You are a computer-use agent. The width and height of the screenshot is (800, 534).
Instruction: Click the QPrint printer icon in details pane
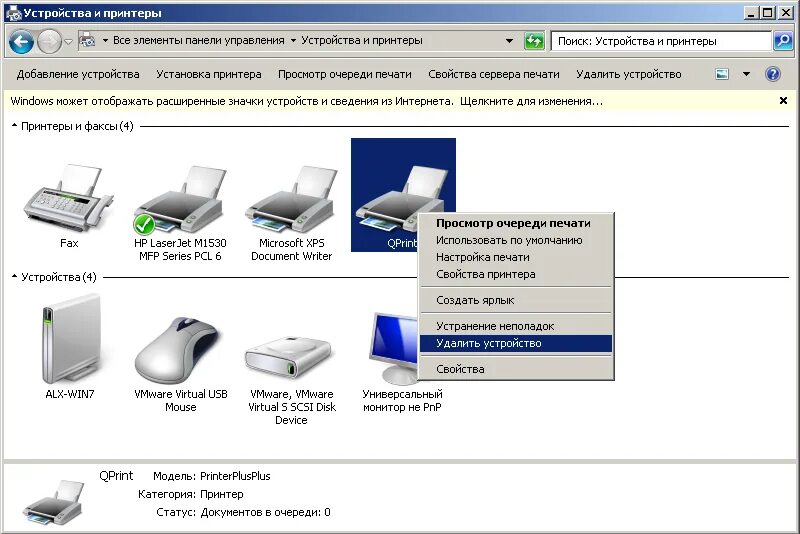coord(54,502)
